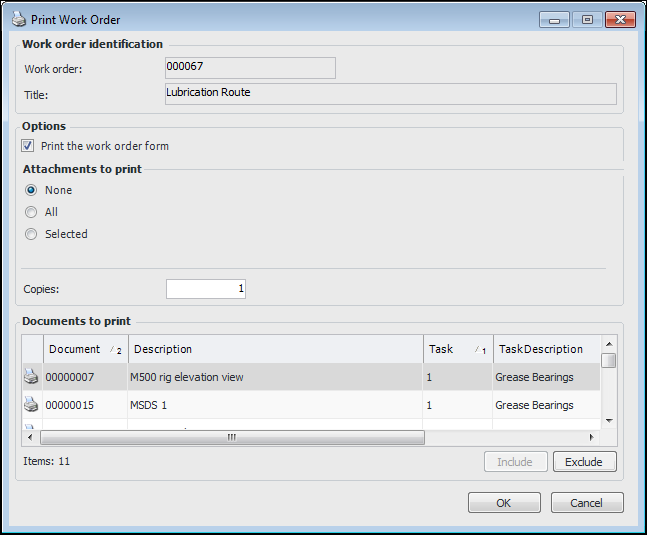Click the grid row-selector corner header

[33, 349]
